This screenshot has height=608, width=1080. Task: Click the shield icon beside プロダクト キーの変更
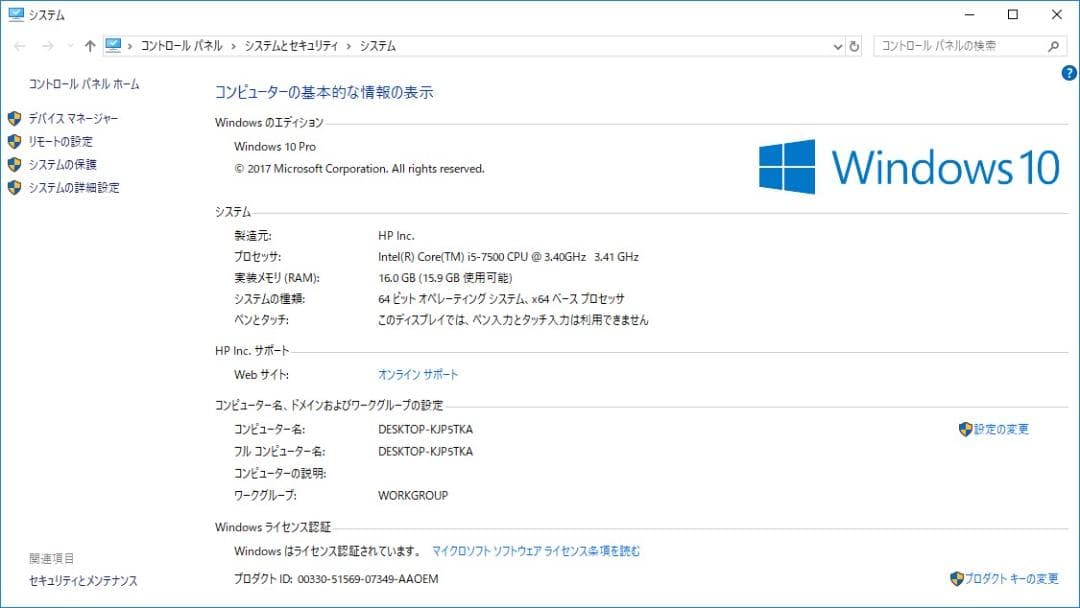point(959,578)
